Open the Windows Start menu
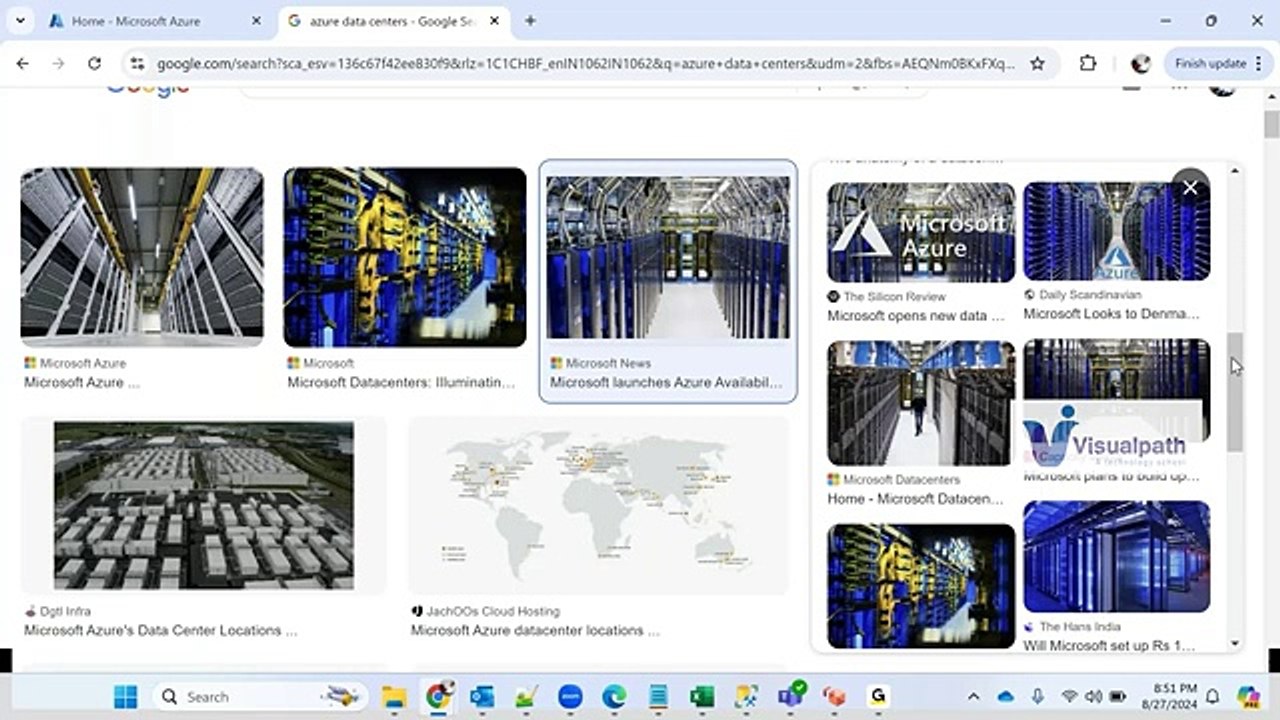The width and height of the screenshot is (1280, 720). pos(125,697)
